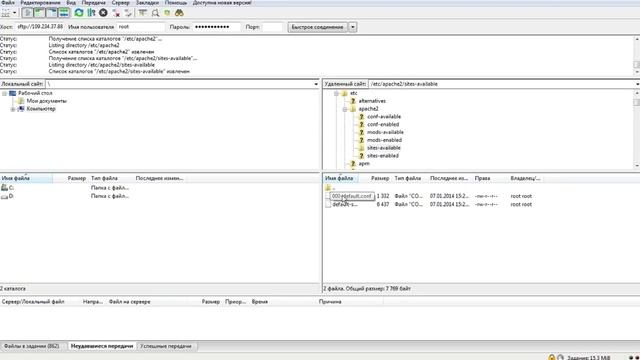The image size is (640, 360).
Task: Click the Доступна новая версия! menu item
Action: pos(222,2)
